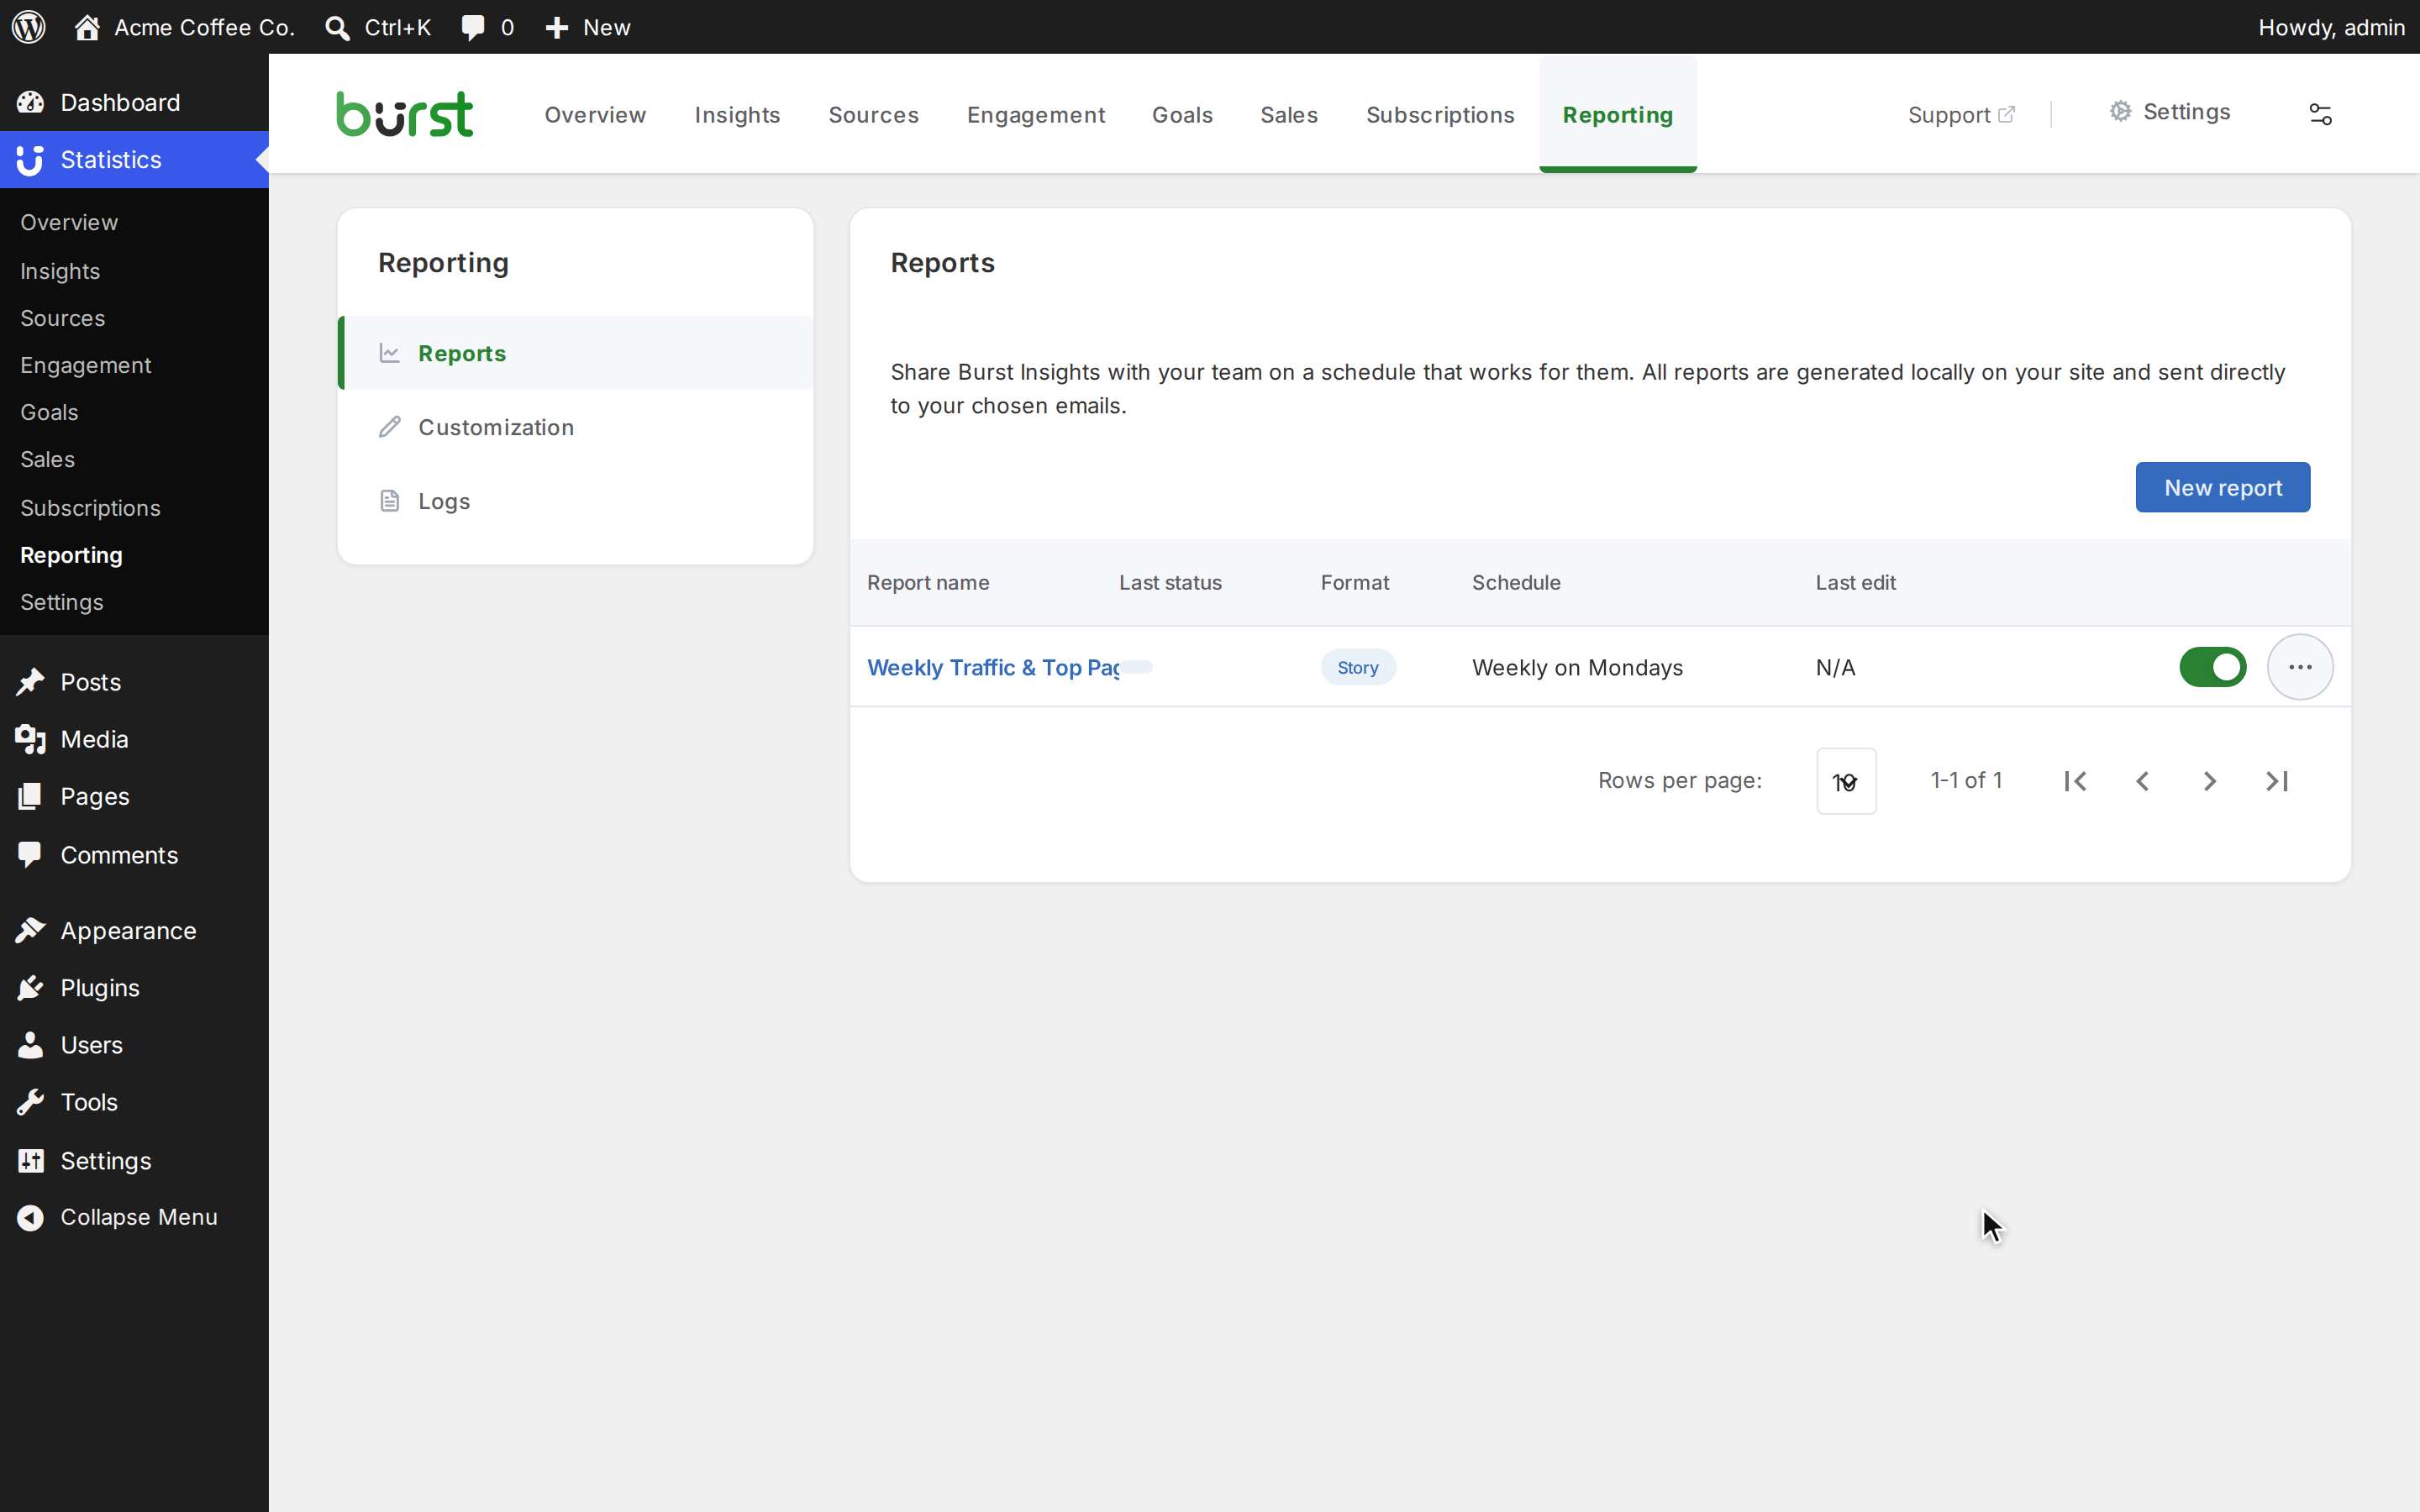2420x1512 pixels.
Task: Click the WordPress logo icon
Action: click(29, 27)
